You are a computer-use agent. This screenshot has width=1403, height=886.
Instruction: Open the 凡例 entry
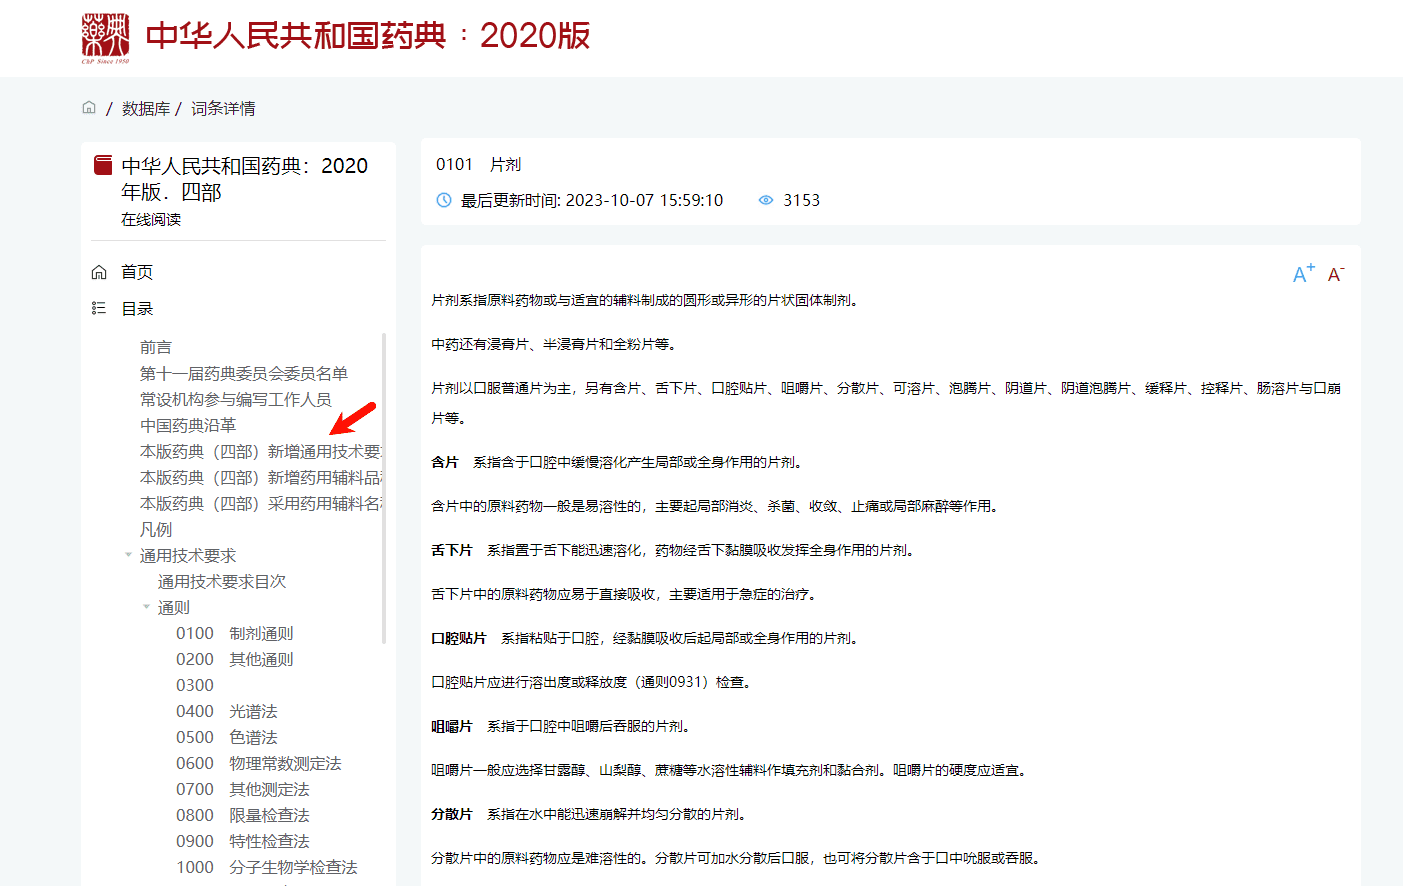pos(156,529)
